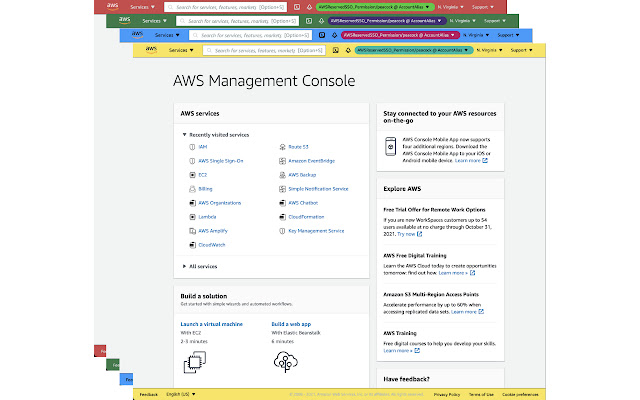Image resolution: width=640 pixels, height=400 pixels.
Task: Open CloudShell icon in the yellow bar
Action: pyautogui.click(x=336, y=50)
